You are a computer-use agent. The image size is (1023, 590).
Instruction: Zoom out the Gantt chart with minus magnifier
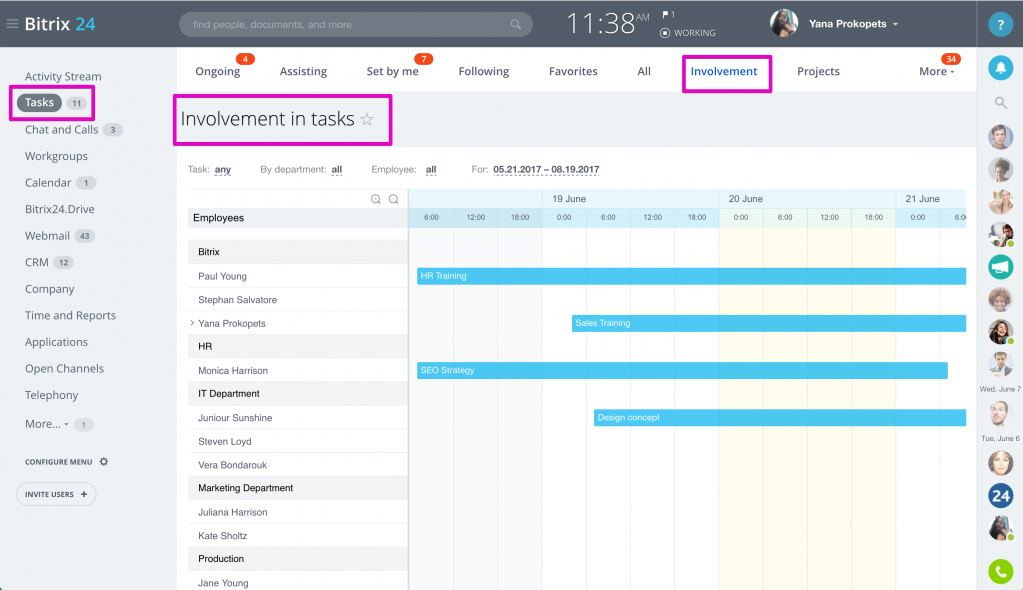(393, 199)
